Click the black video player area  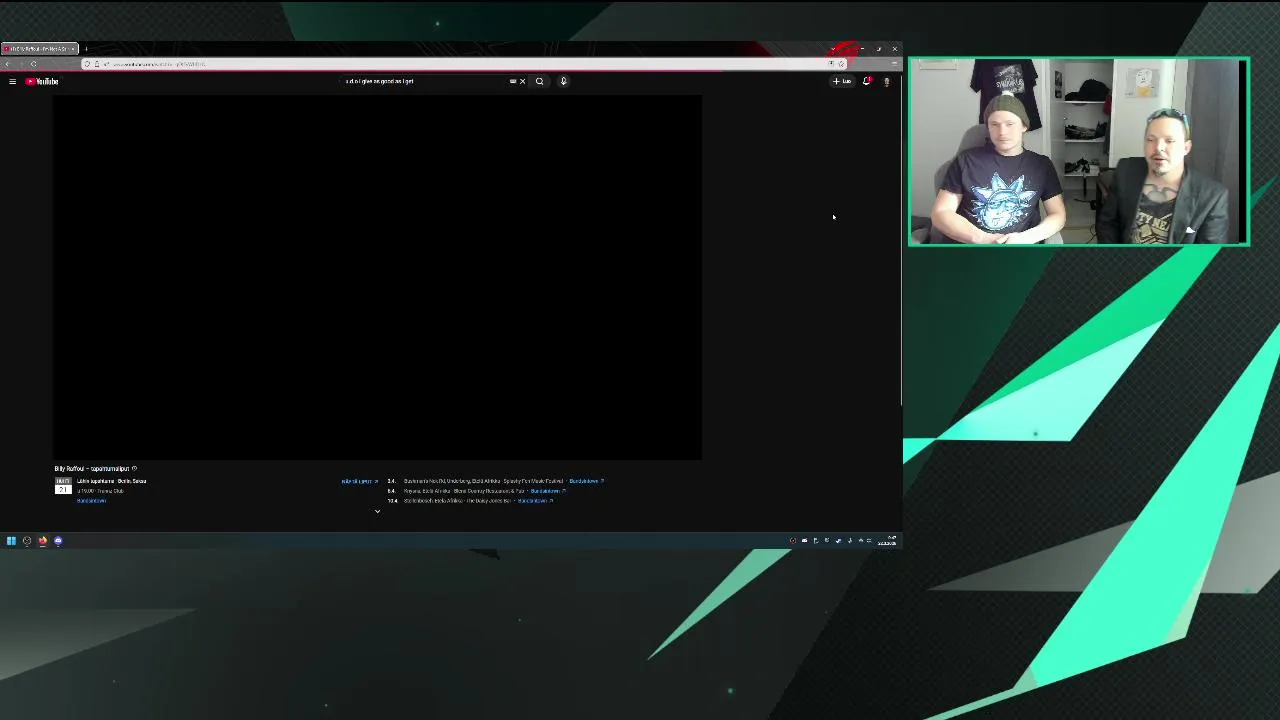378,277
